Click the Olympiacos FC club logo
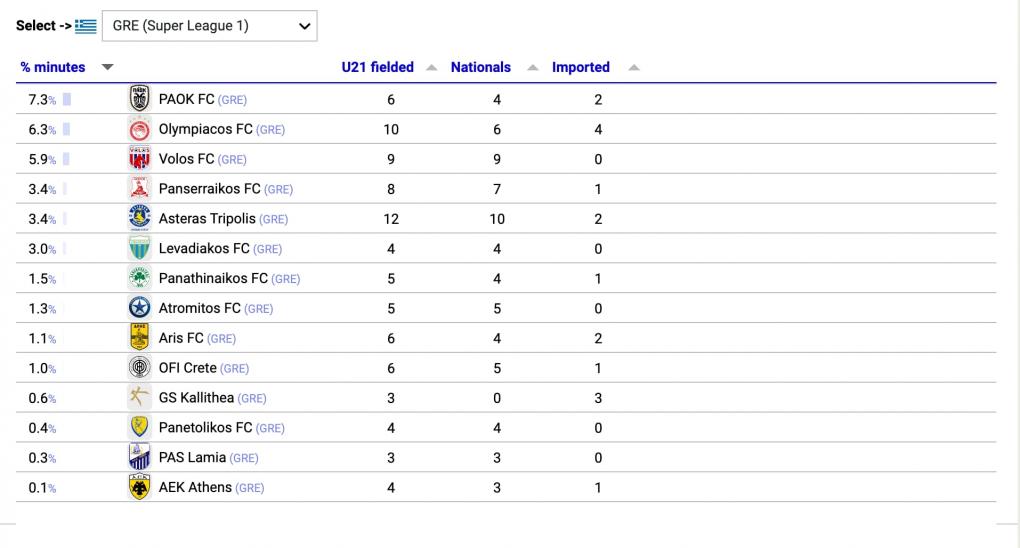 tap(139, 129)
